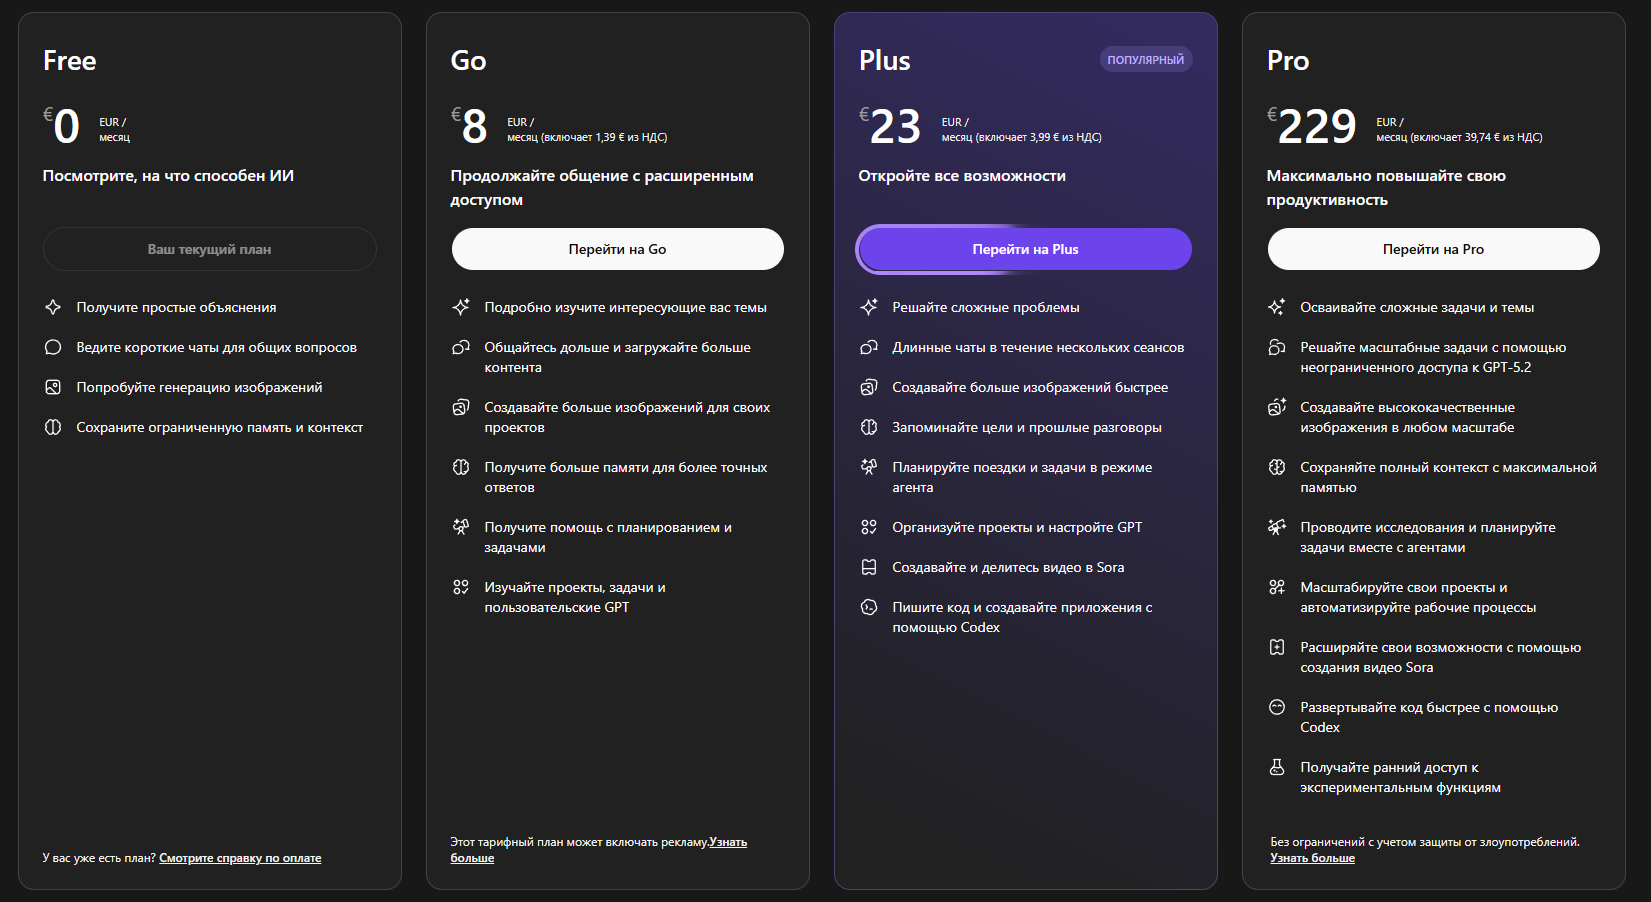
Task: Click the Sora video icon in the Plus plan
Action: click(869, 567)
